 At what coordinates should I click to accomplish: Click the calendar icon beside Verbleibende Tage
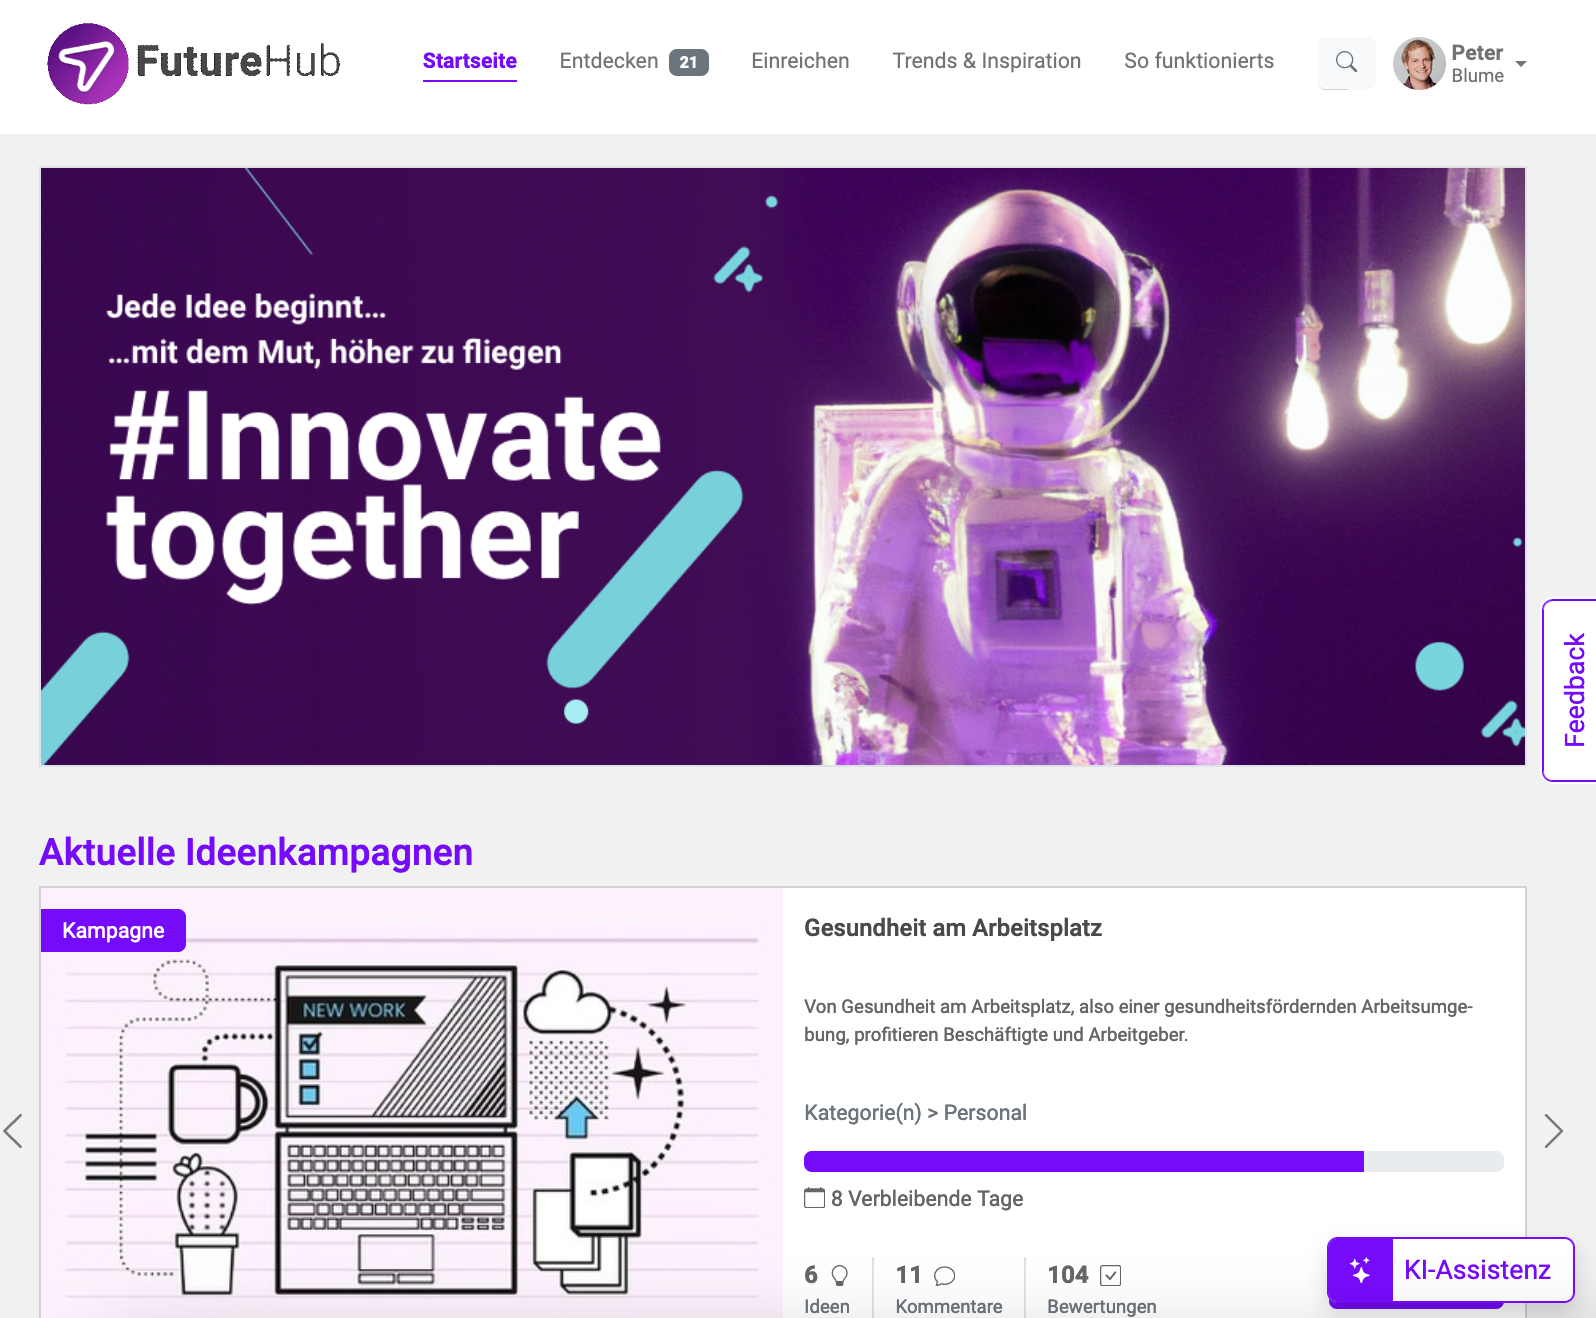[x=815, y=1198]
